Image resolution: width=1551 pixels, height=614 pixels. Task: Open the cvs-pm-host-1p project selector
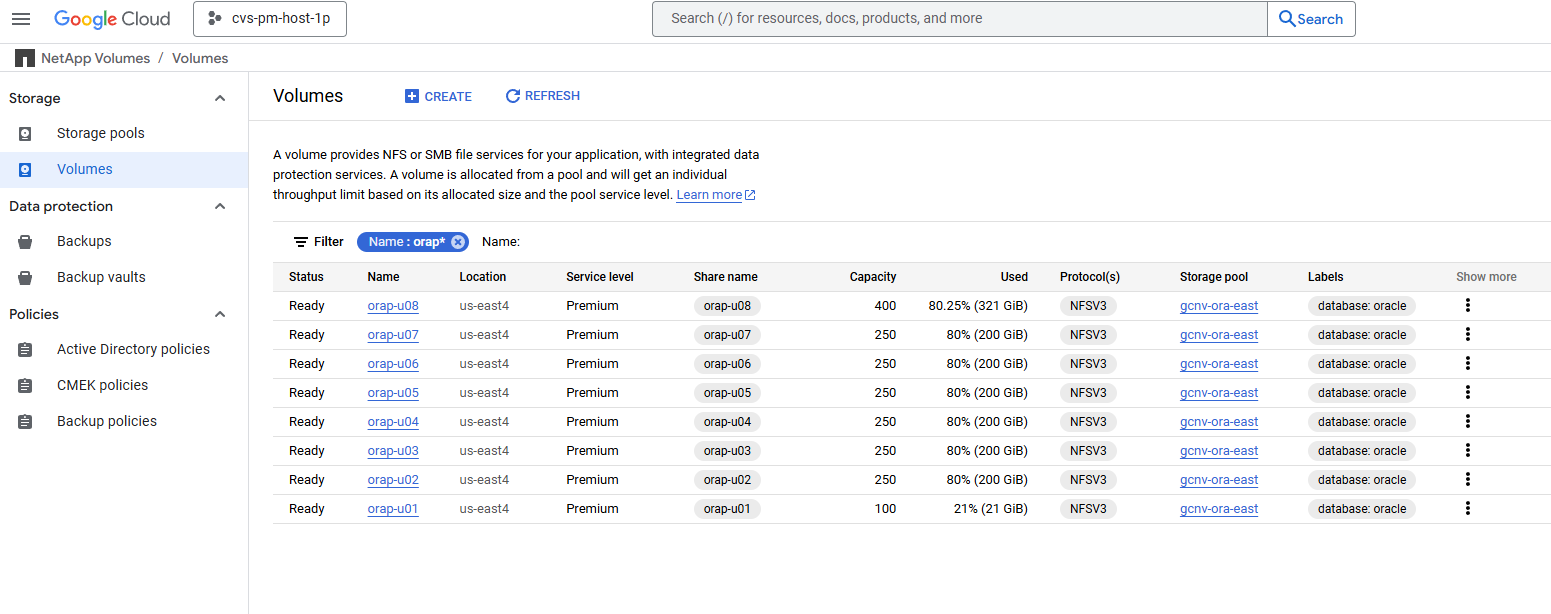269,19
